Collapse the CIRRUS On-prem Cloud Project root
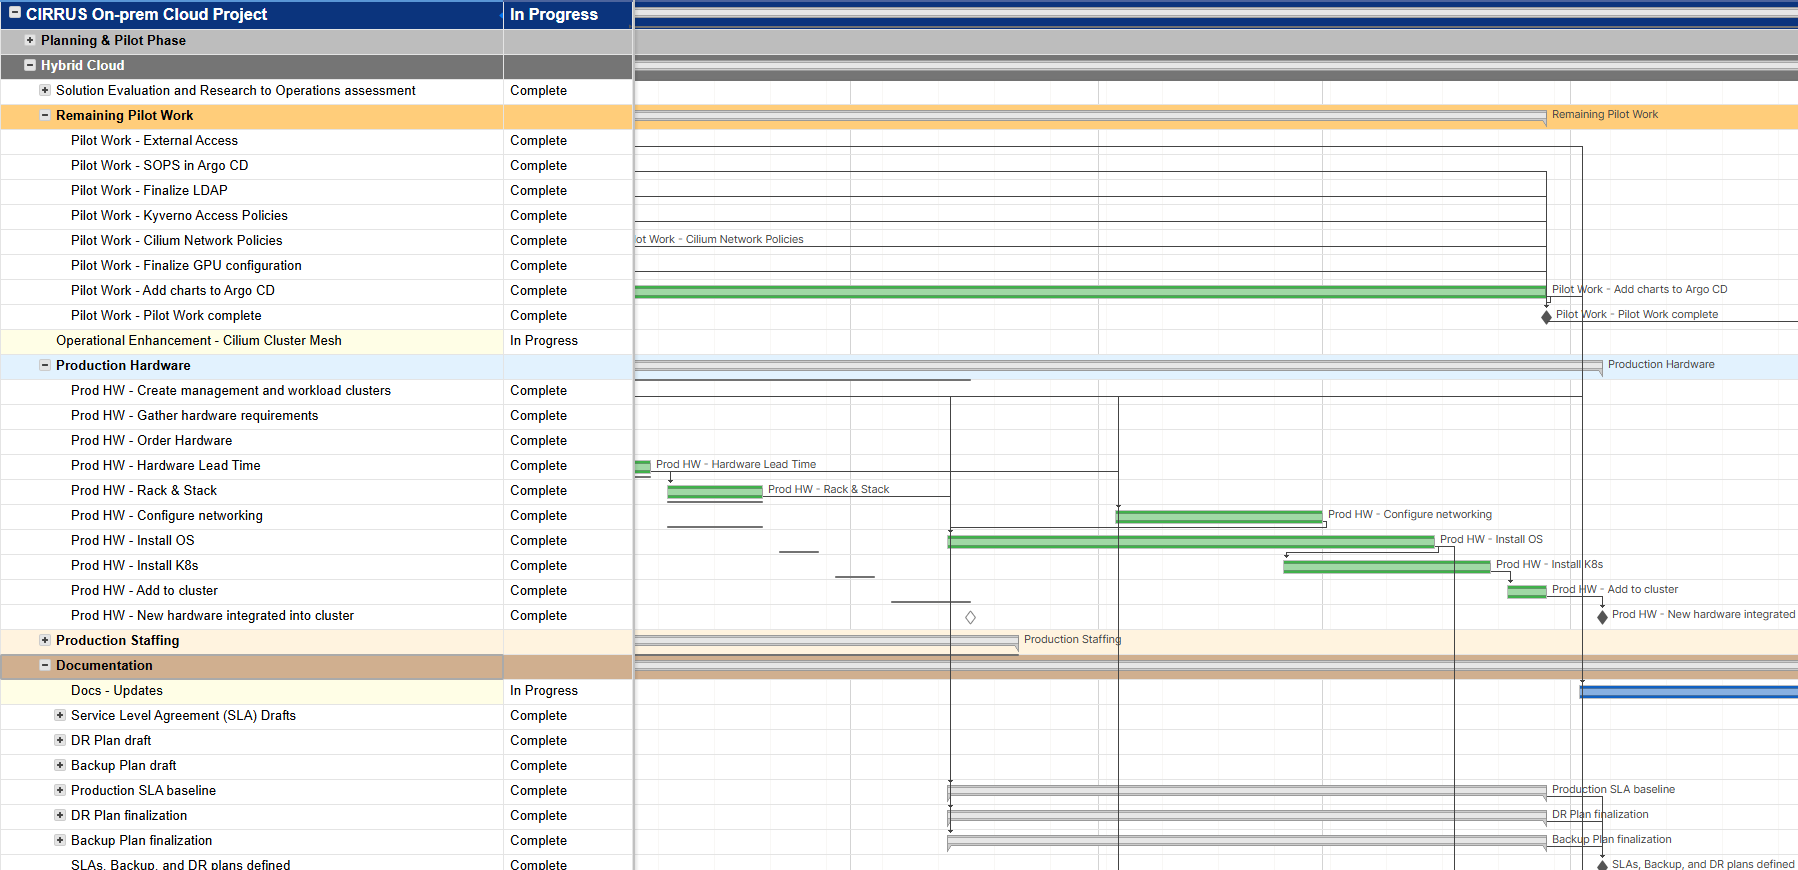Viewport: 1798px width, 870px height. [x=15, y=13]
